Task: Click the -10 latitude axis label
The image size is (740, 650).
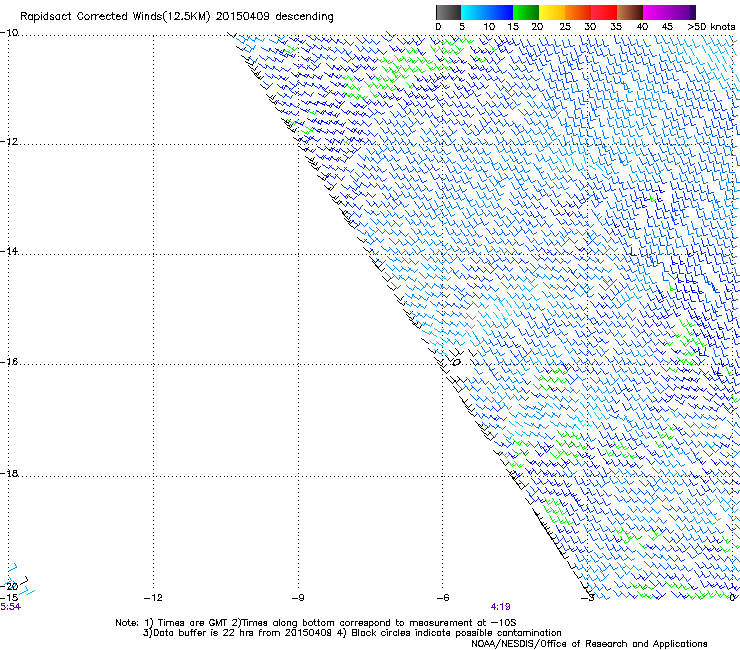Action: pos(9,33)
